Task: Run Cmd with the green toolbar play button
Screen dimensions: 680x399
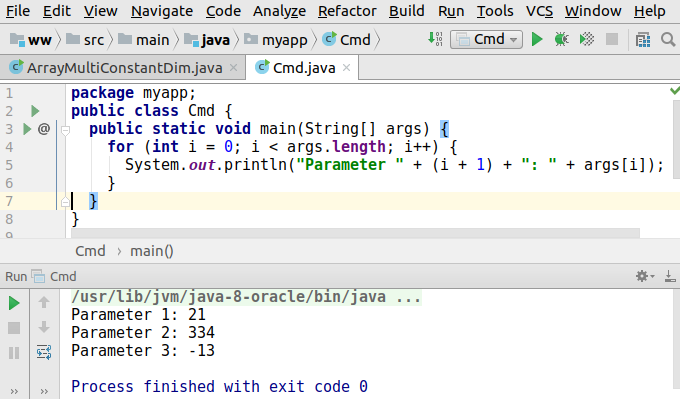Action: pyautogui.click(x=537, y=39)
